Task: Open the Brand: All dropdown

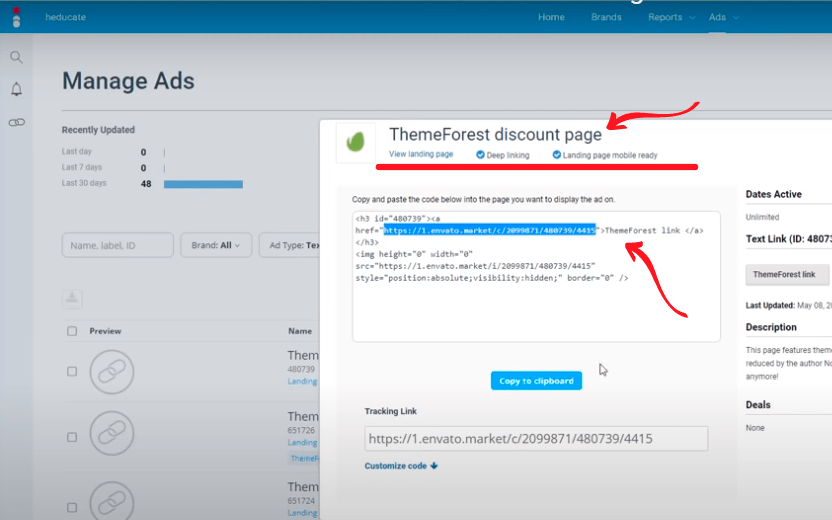Action: (x=216, y=245)
